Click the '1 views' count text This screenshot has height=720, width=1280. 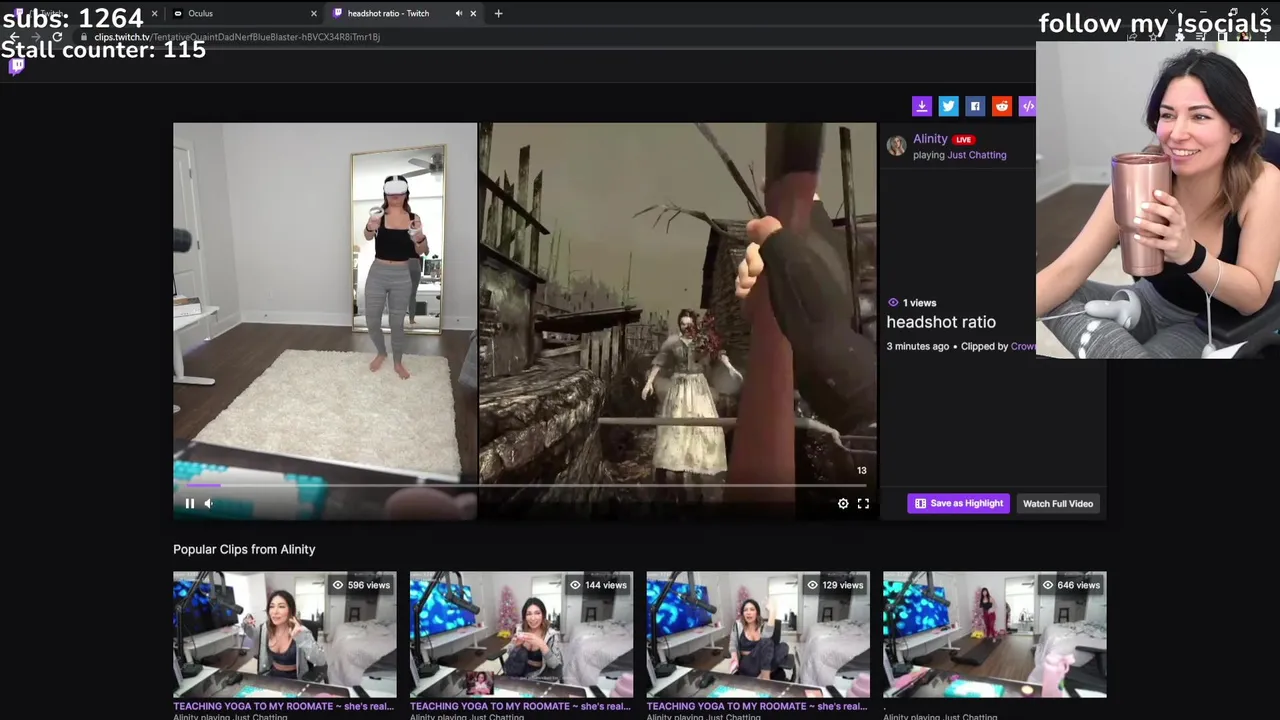click(x=919, y=303)
